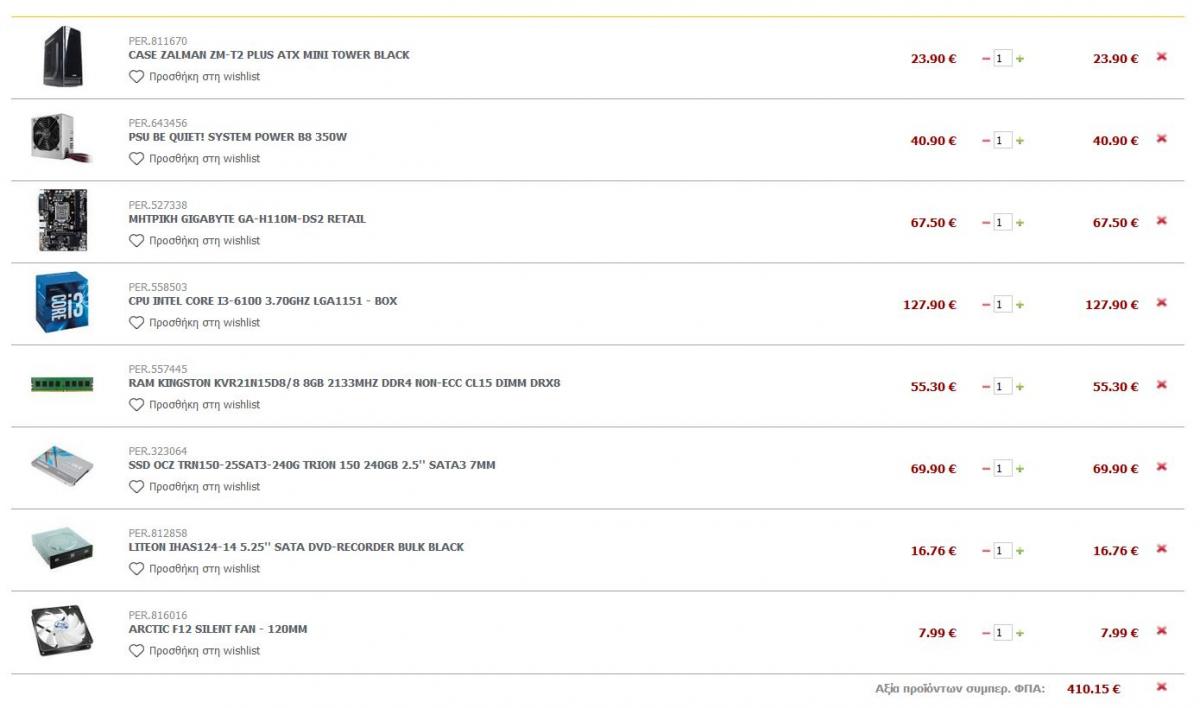1200x708 pixels.
Task: Decrease quantity of the Be Quiet PSU
Action: point(986,141)
